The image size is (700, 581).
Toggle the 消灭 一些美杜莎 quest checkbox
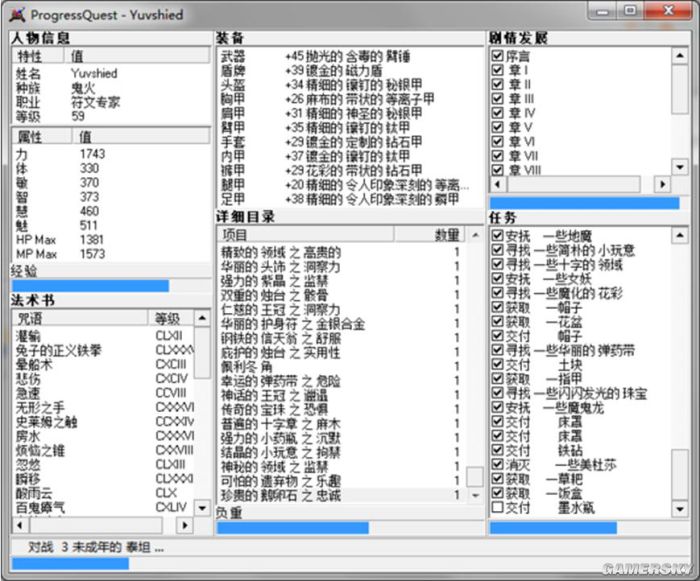[x=497, y=464]
